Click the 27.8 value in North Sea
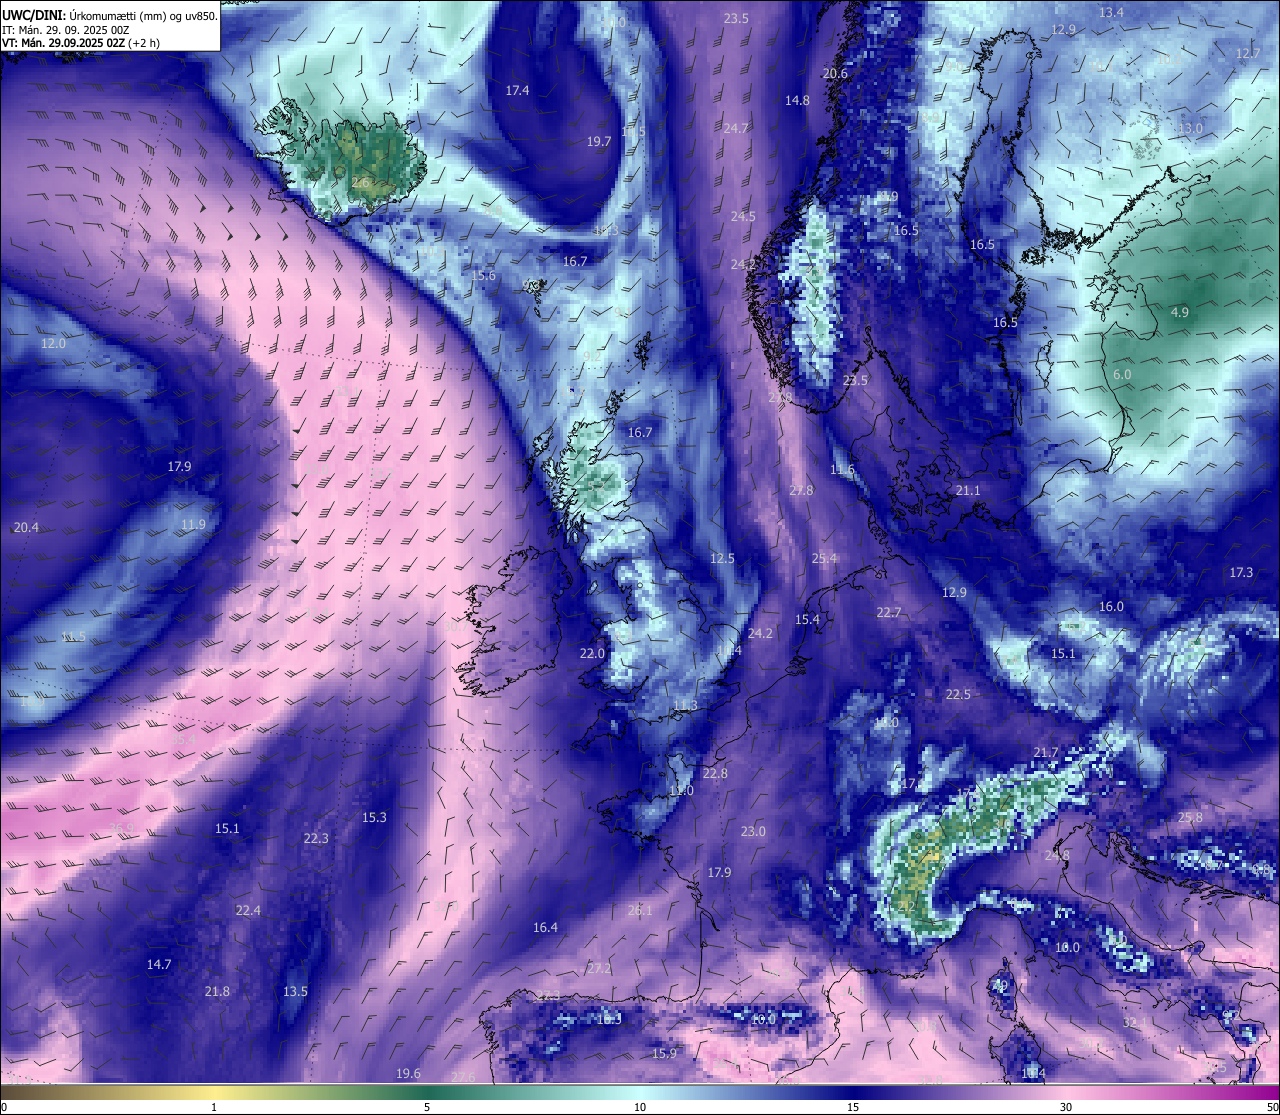The image size is (1280, 1115). (801, 491)
